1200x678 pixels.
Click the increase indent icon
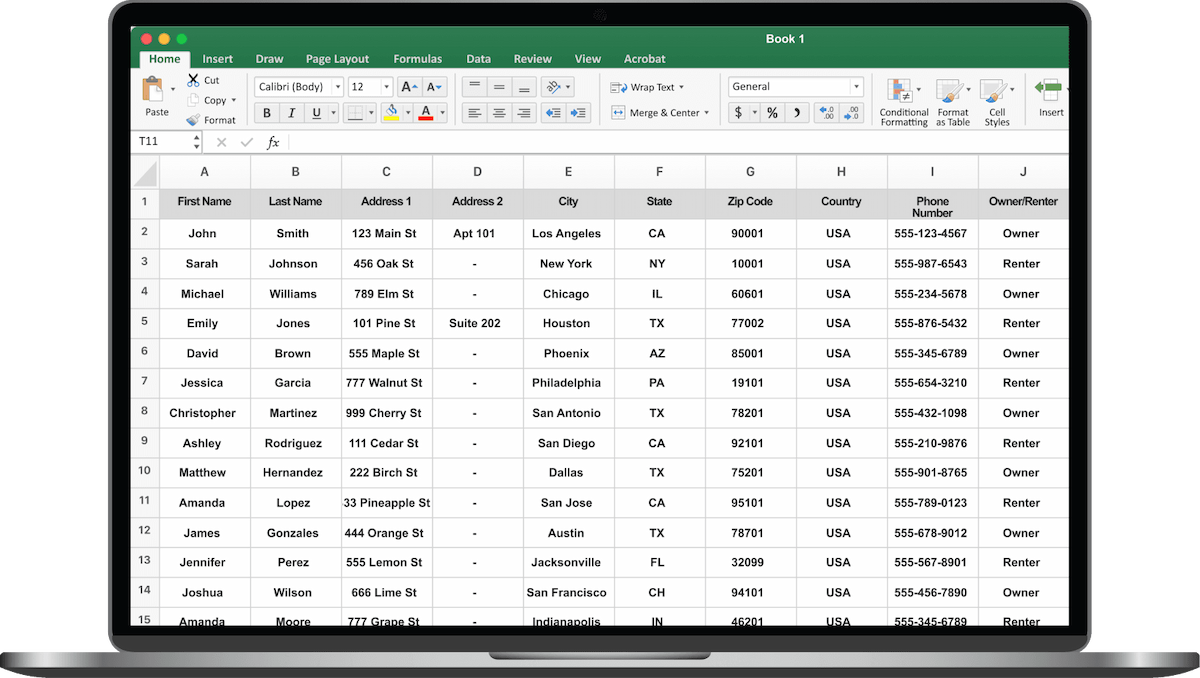(578, 113)
